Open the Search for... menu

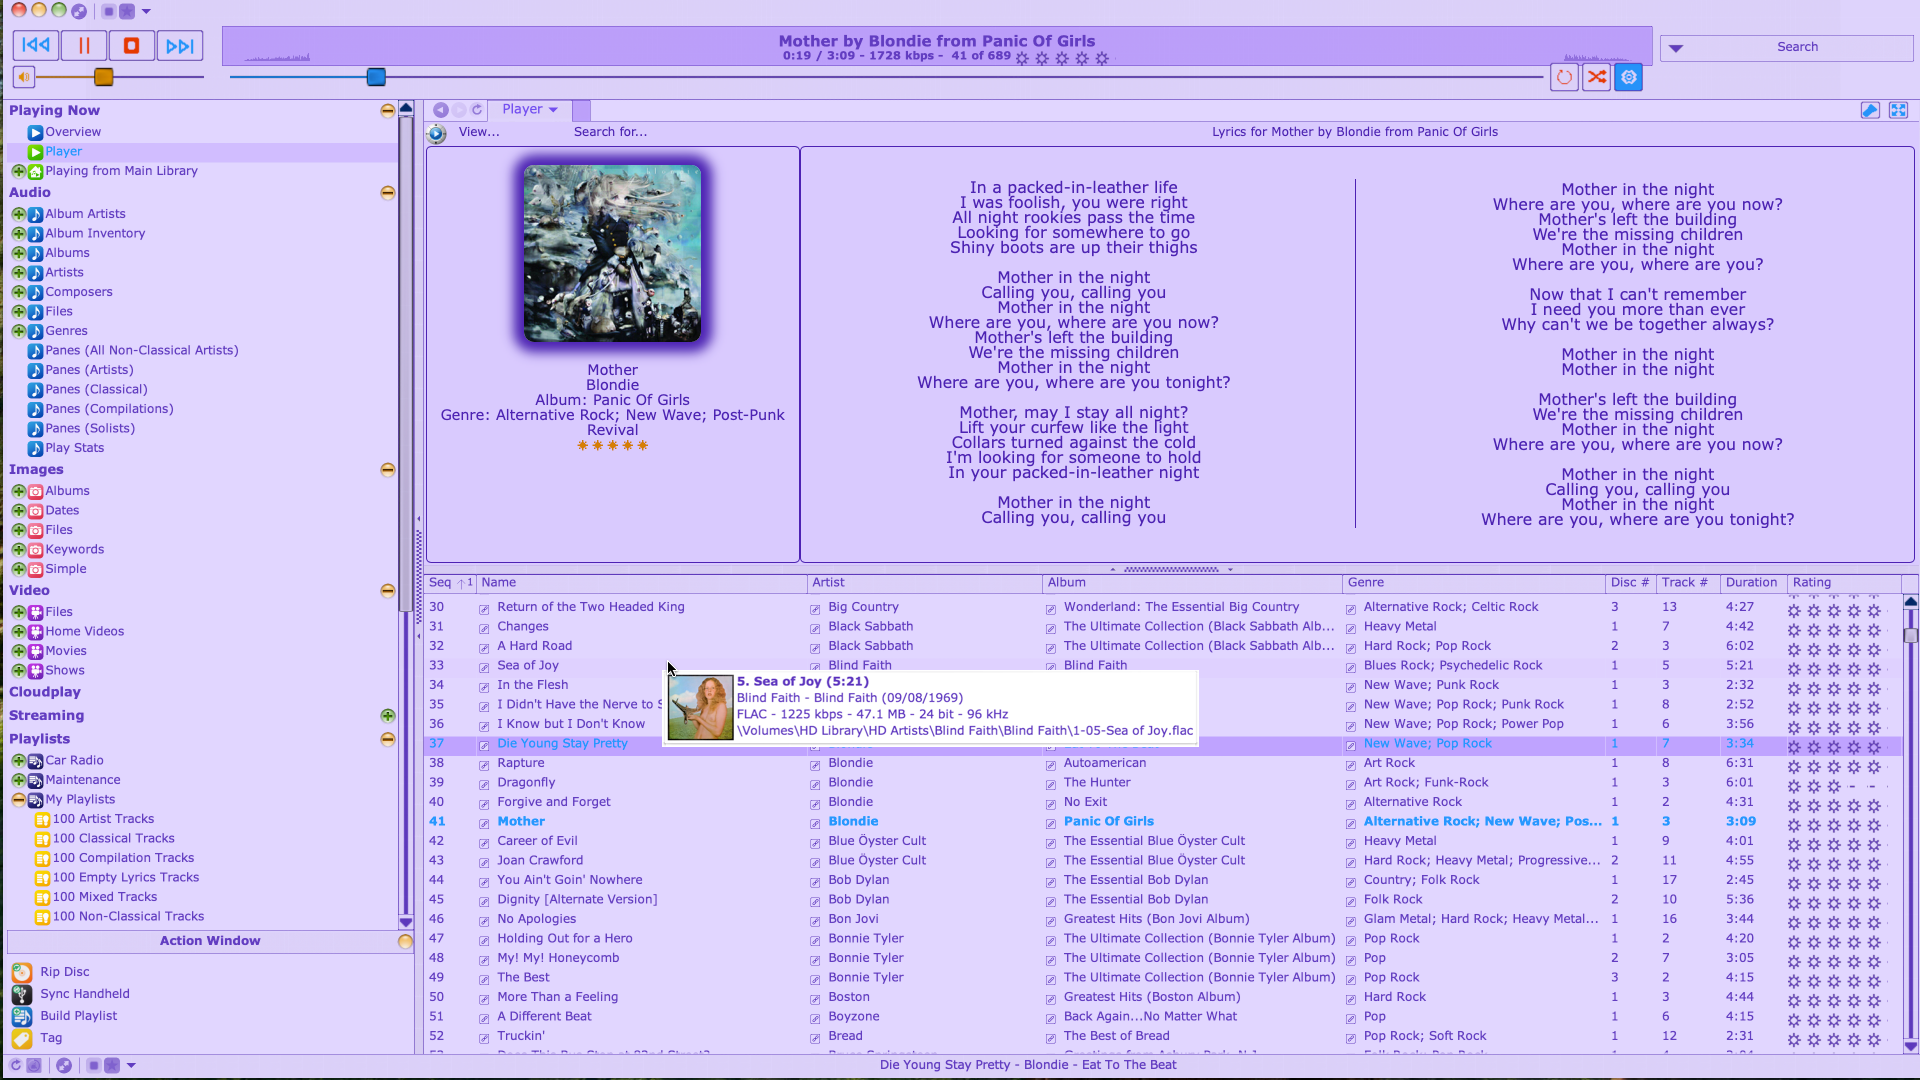click(x=610, y=132)
